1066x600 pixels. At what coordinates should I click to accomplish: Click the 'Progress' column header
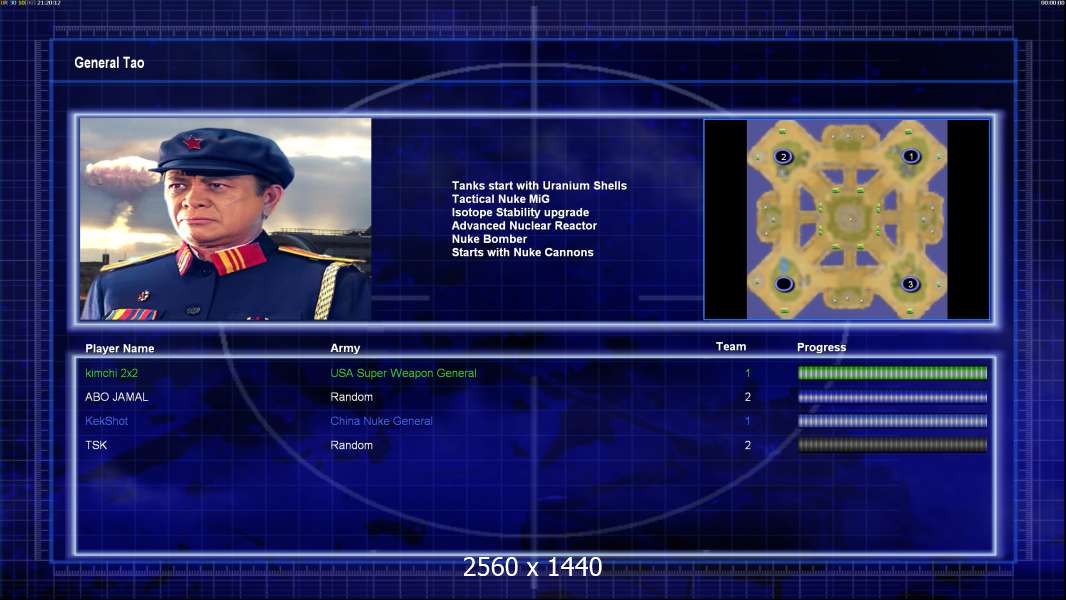tap(821, 347)
